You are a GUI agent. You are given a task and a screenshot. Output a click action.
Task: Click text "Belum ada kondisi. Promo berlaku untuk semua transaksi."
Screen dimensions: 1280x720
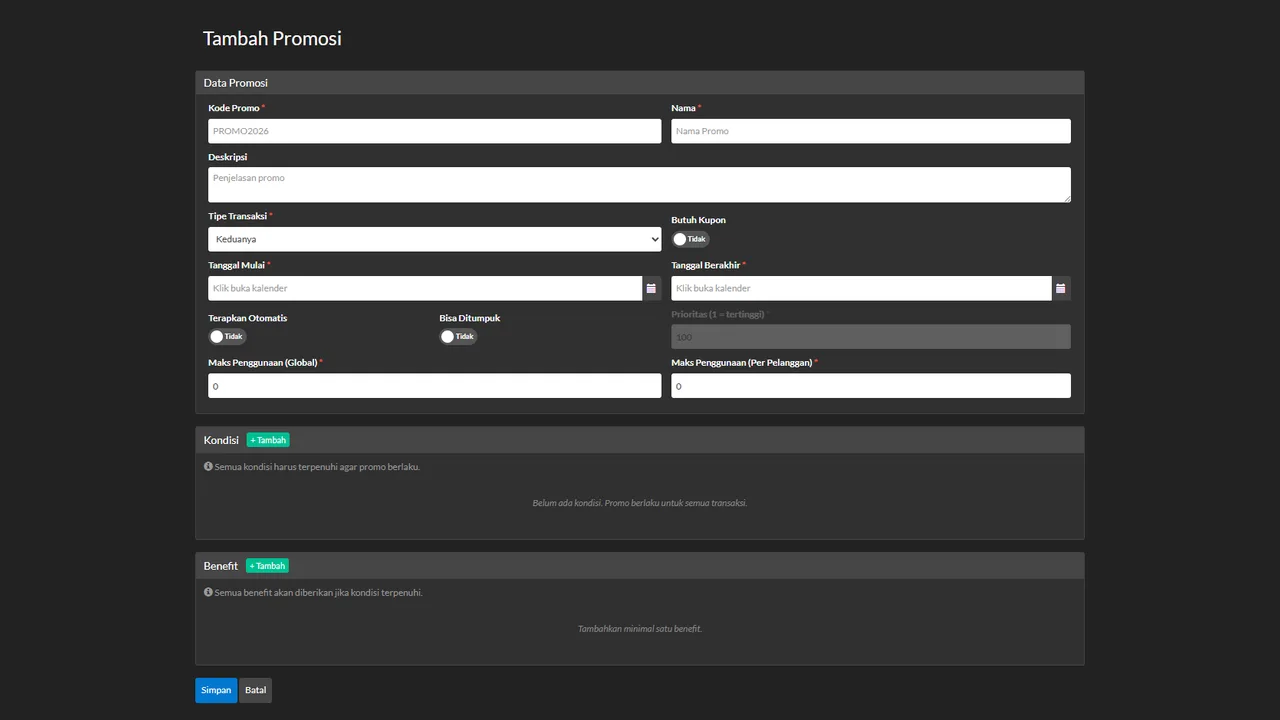point(640,503)
